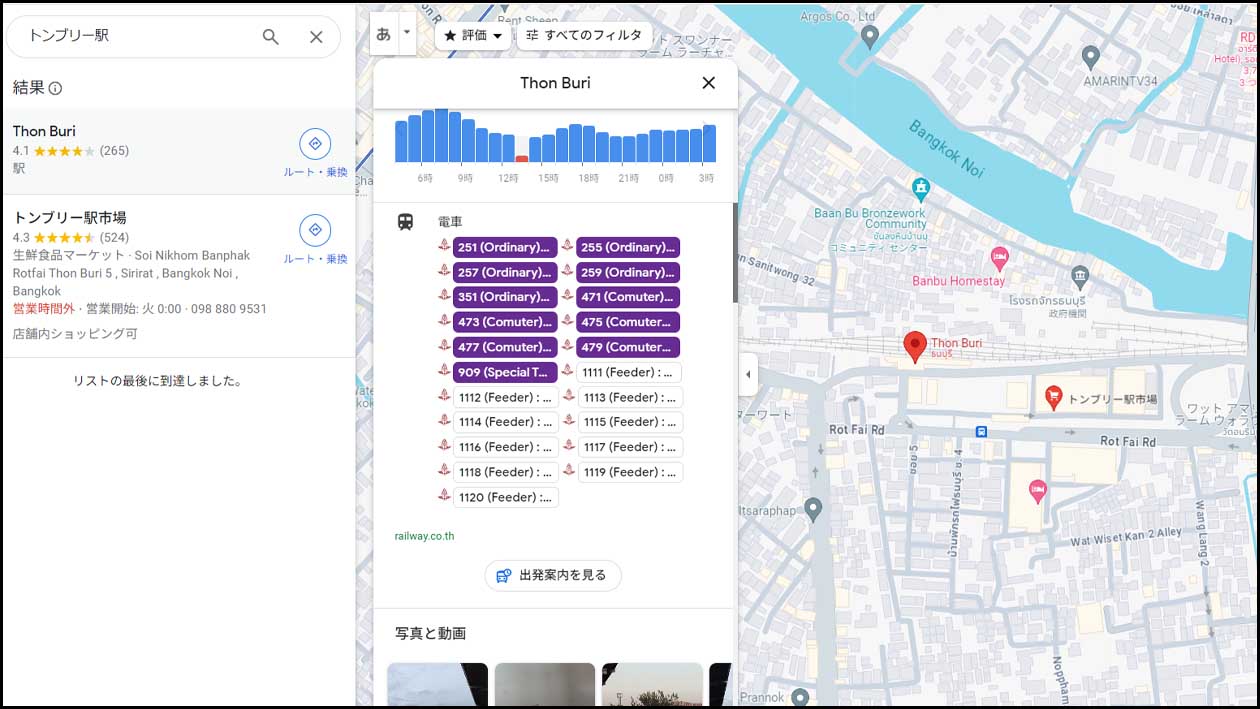Click the train icon beside 電車
Screen dimensions: 1260x709
pos(405,222)
